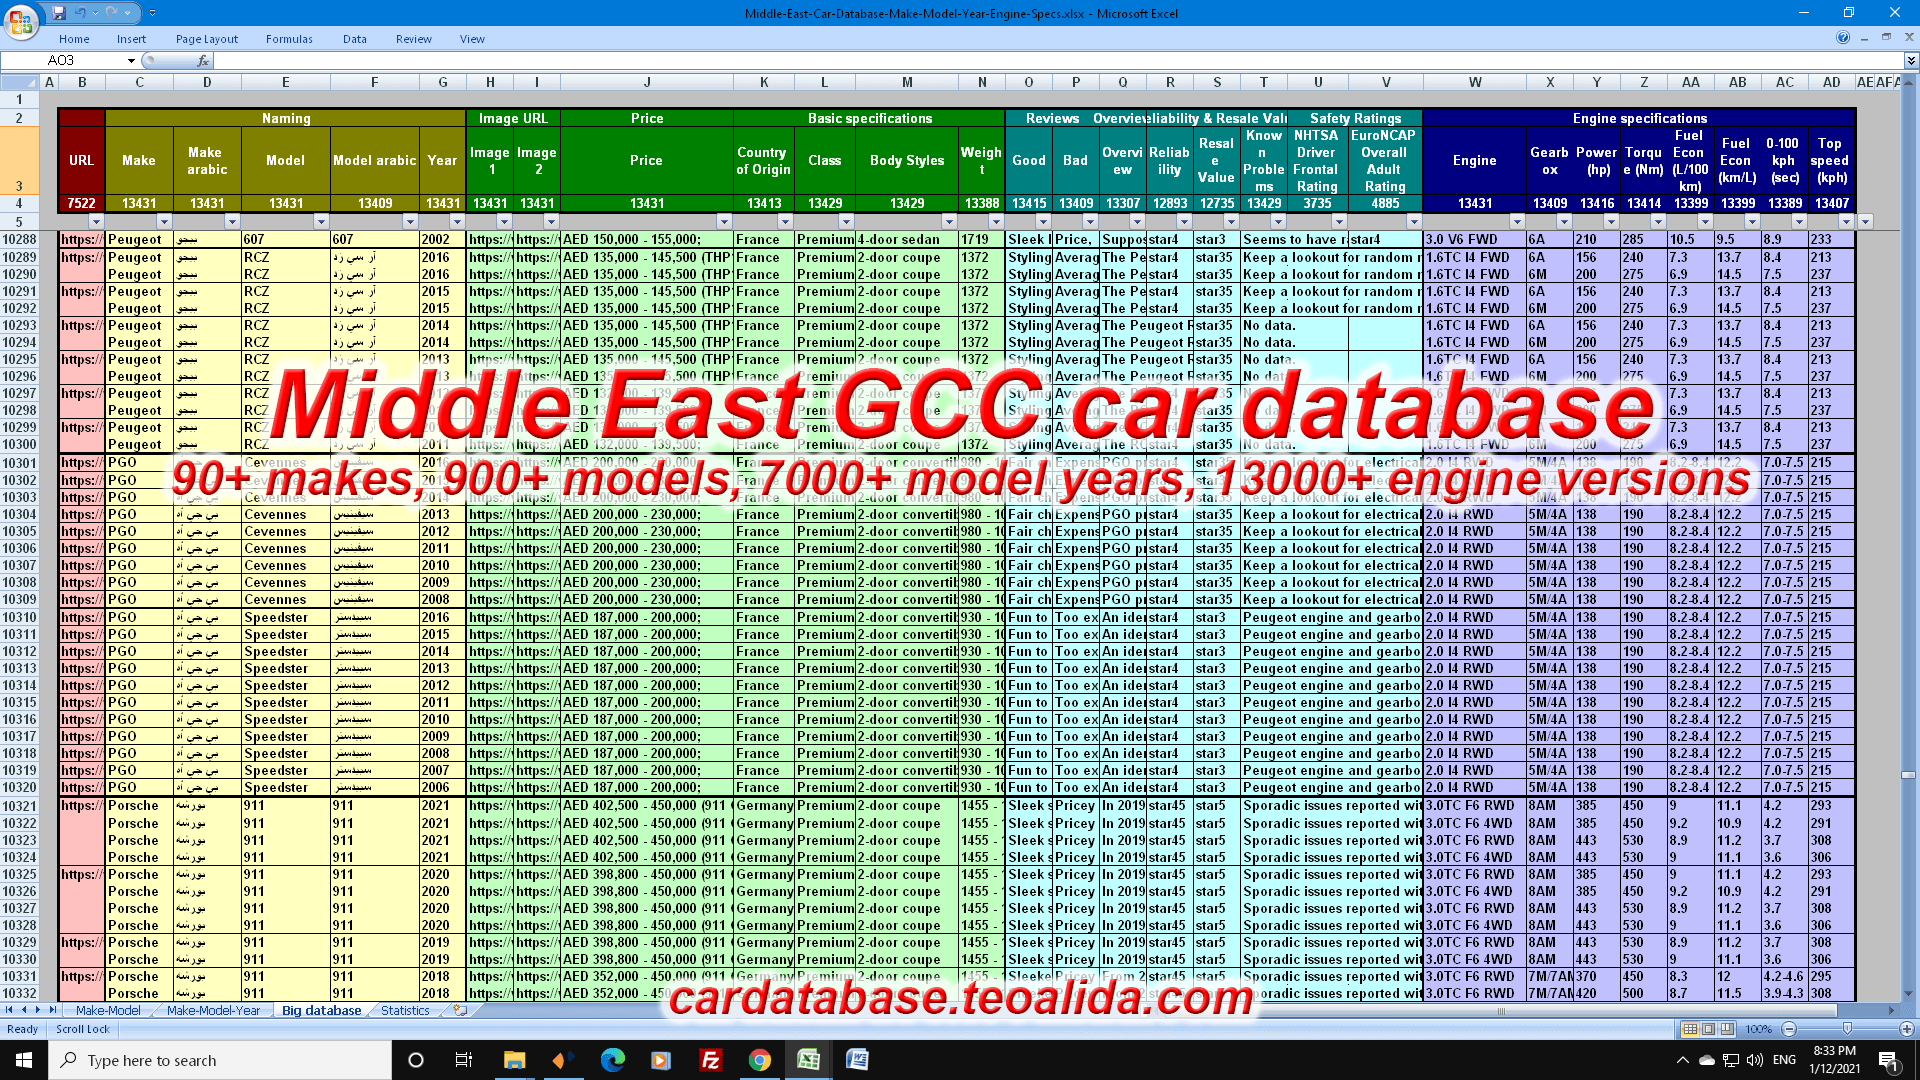Select row 10301 header
Image resolution: width=1920 pixels, height=1080 pixels.
pos(19,463)
